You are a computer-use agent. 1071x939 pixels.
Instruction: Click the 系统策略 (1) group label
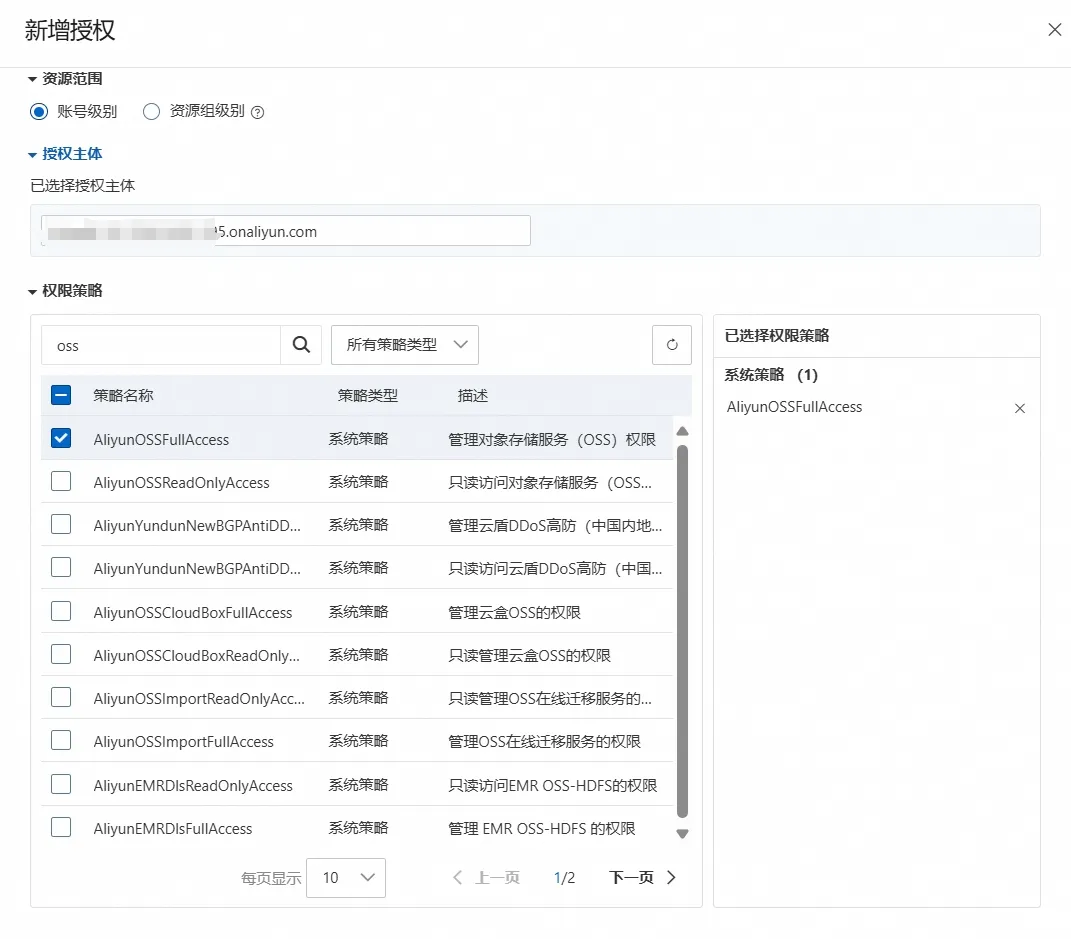click(771, 375)
